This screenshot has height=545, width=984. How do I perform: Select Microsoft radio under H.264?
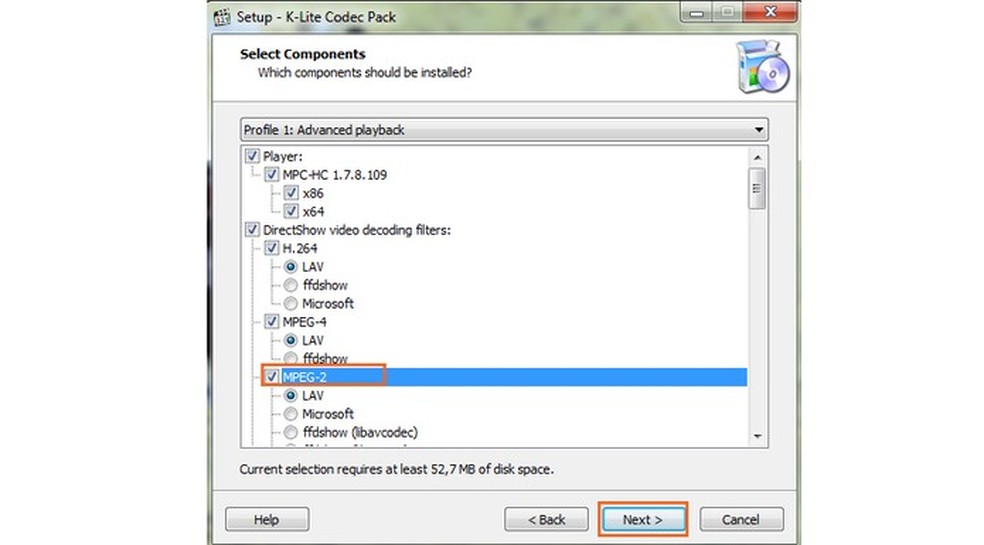[291, 303]
